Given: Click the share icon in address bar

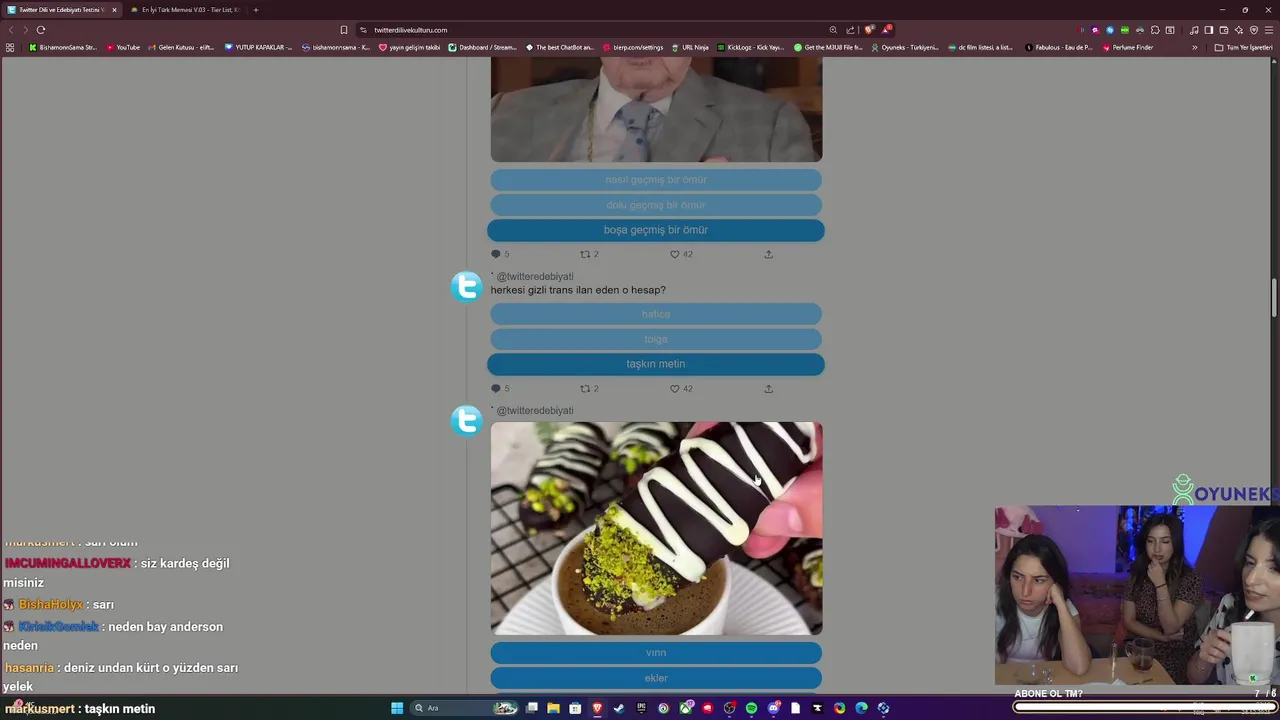Looking at the screenshot, I should click(x=850, y=30).
